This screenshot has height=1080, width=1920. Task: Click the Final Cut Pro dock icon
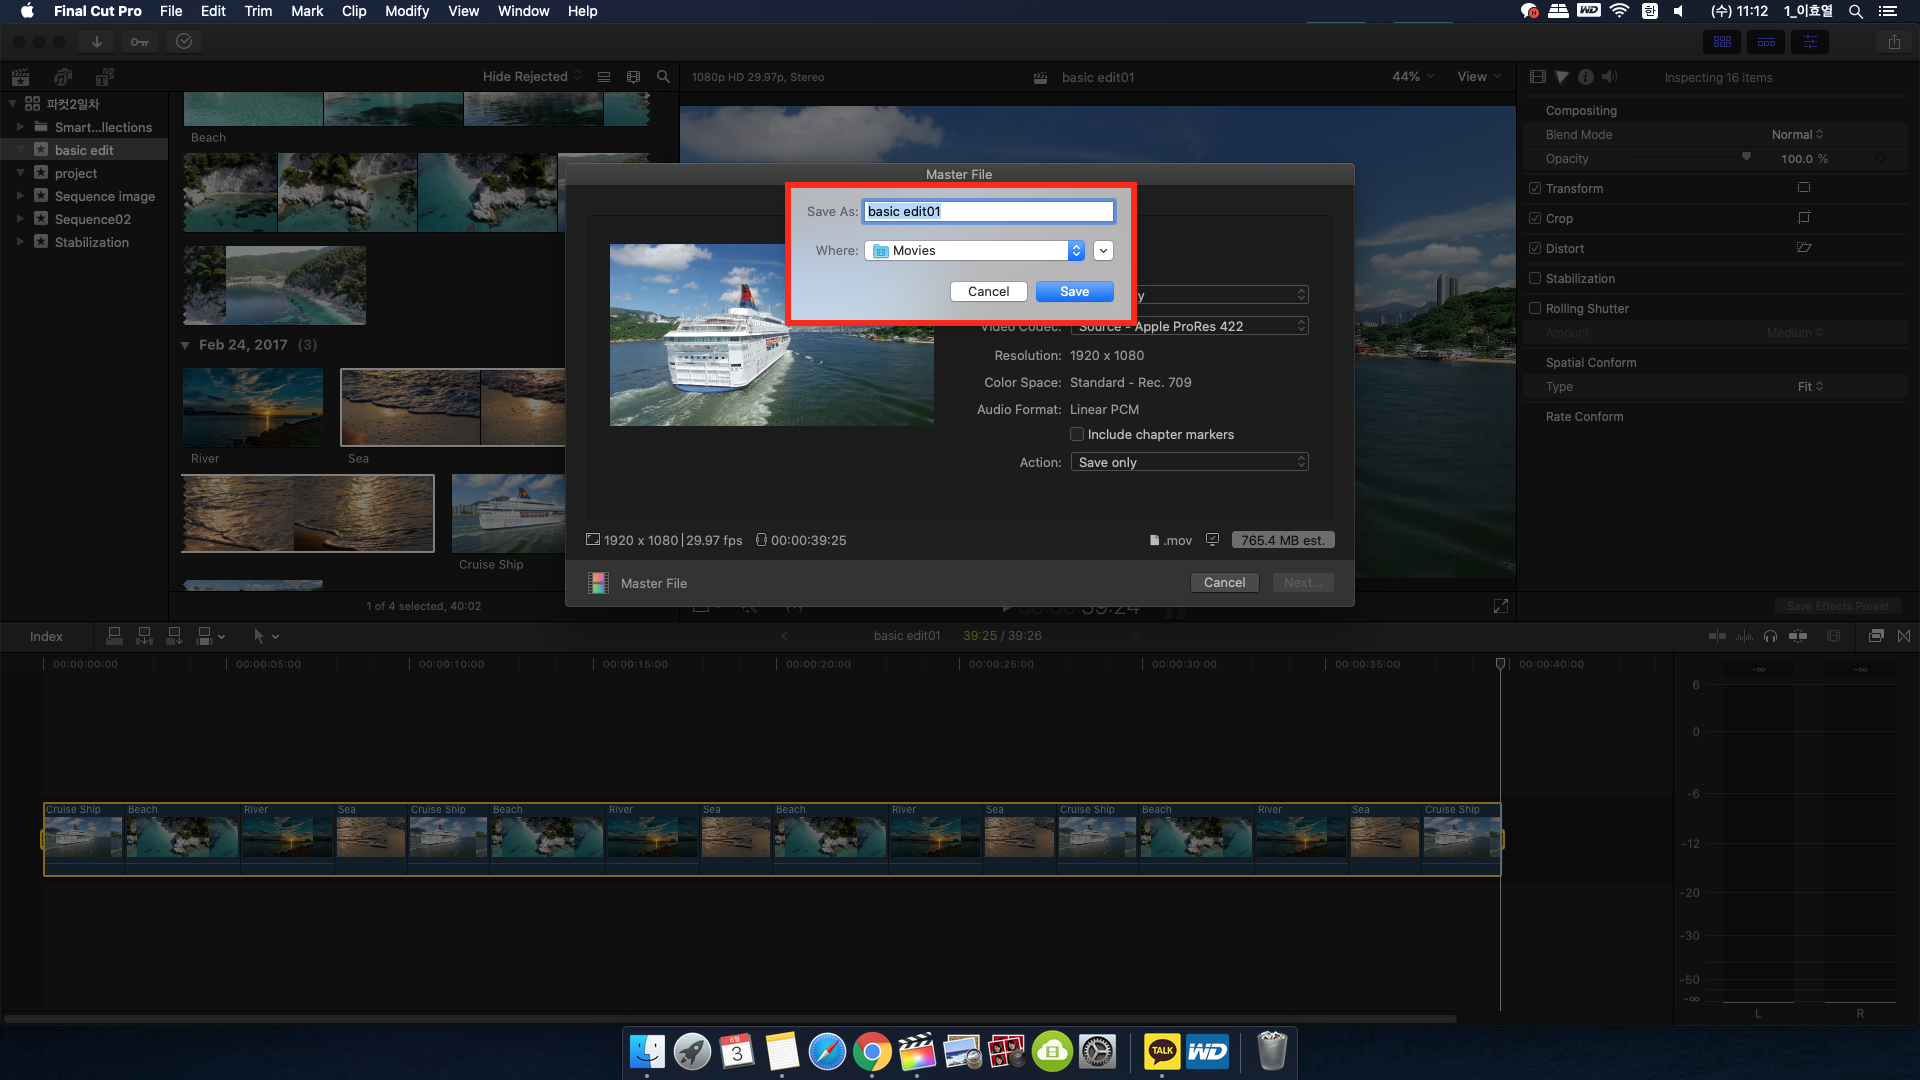(916, 1052)
